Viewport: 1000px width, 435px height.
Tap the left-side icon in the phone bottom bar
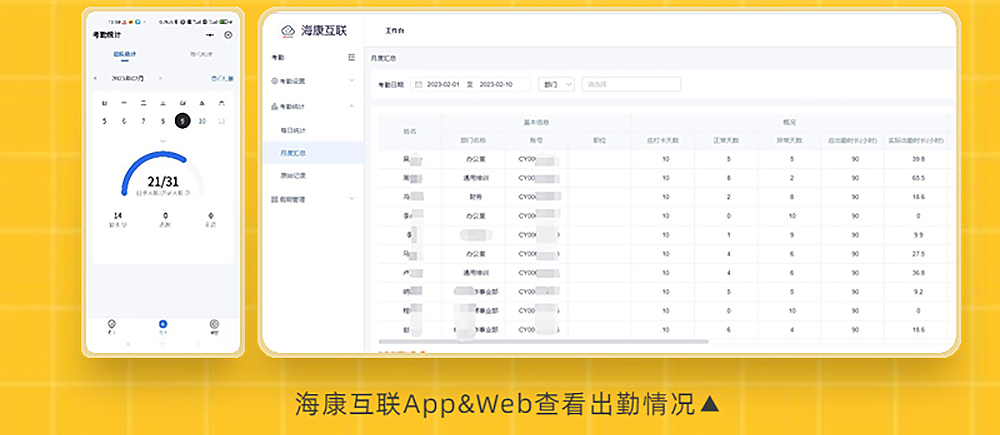point(112,324)
